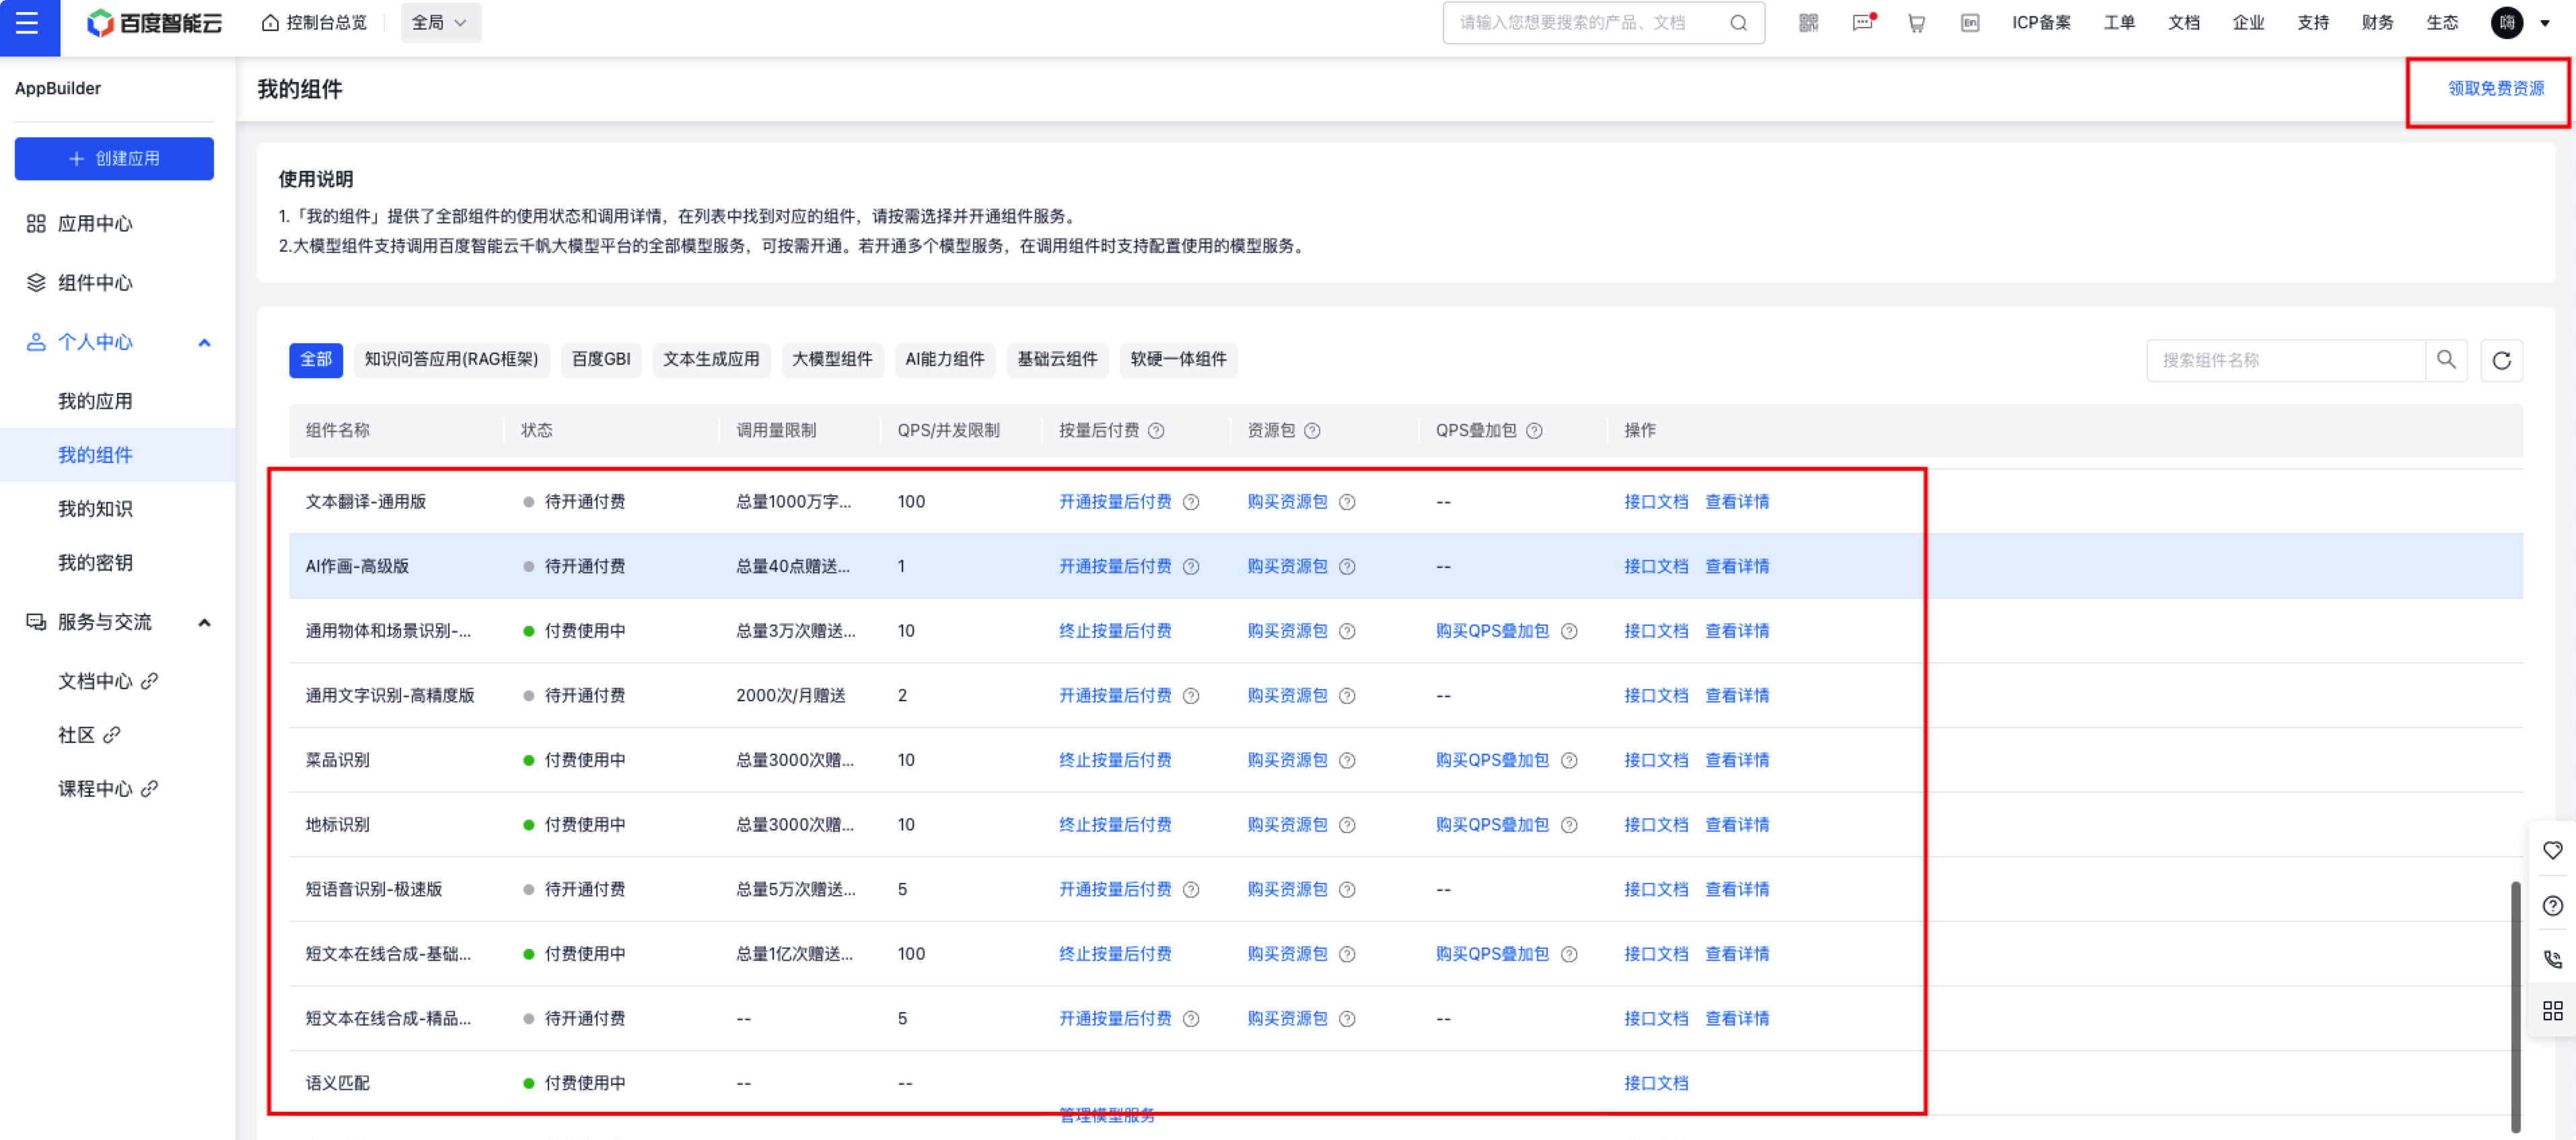Expand the account dropdown arrow

[2544, 23]
